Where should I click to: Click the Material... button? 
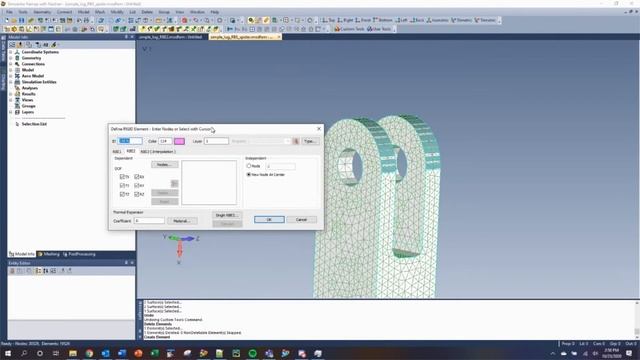(x=182, y=221)
